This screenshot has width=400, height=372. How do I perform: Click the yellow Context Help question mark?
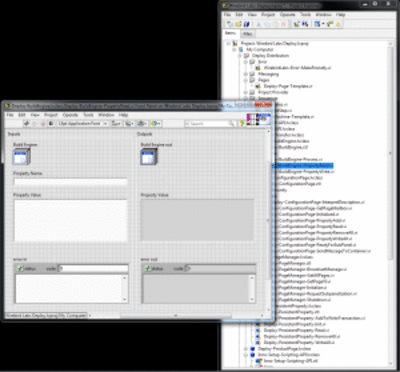coord(242,124)
